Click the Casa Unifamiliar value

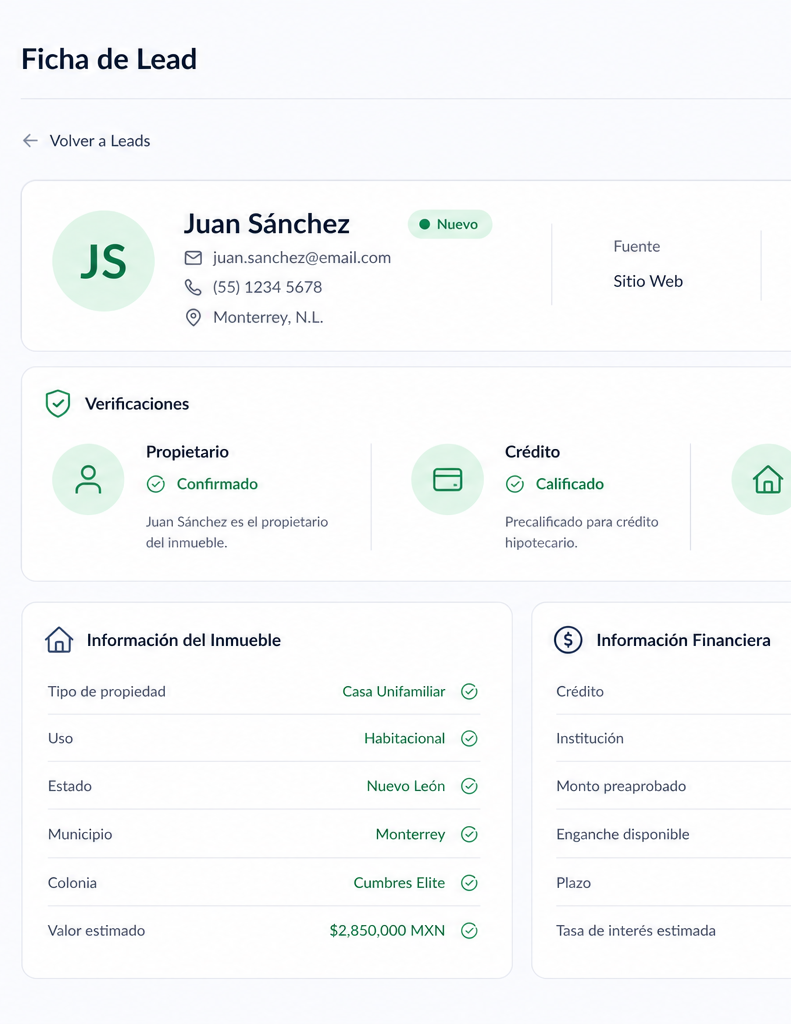[394, 692]
